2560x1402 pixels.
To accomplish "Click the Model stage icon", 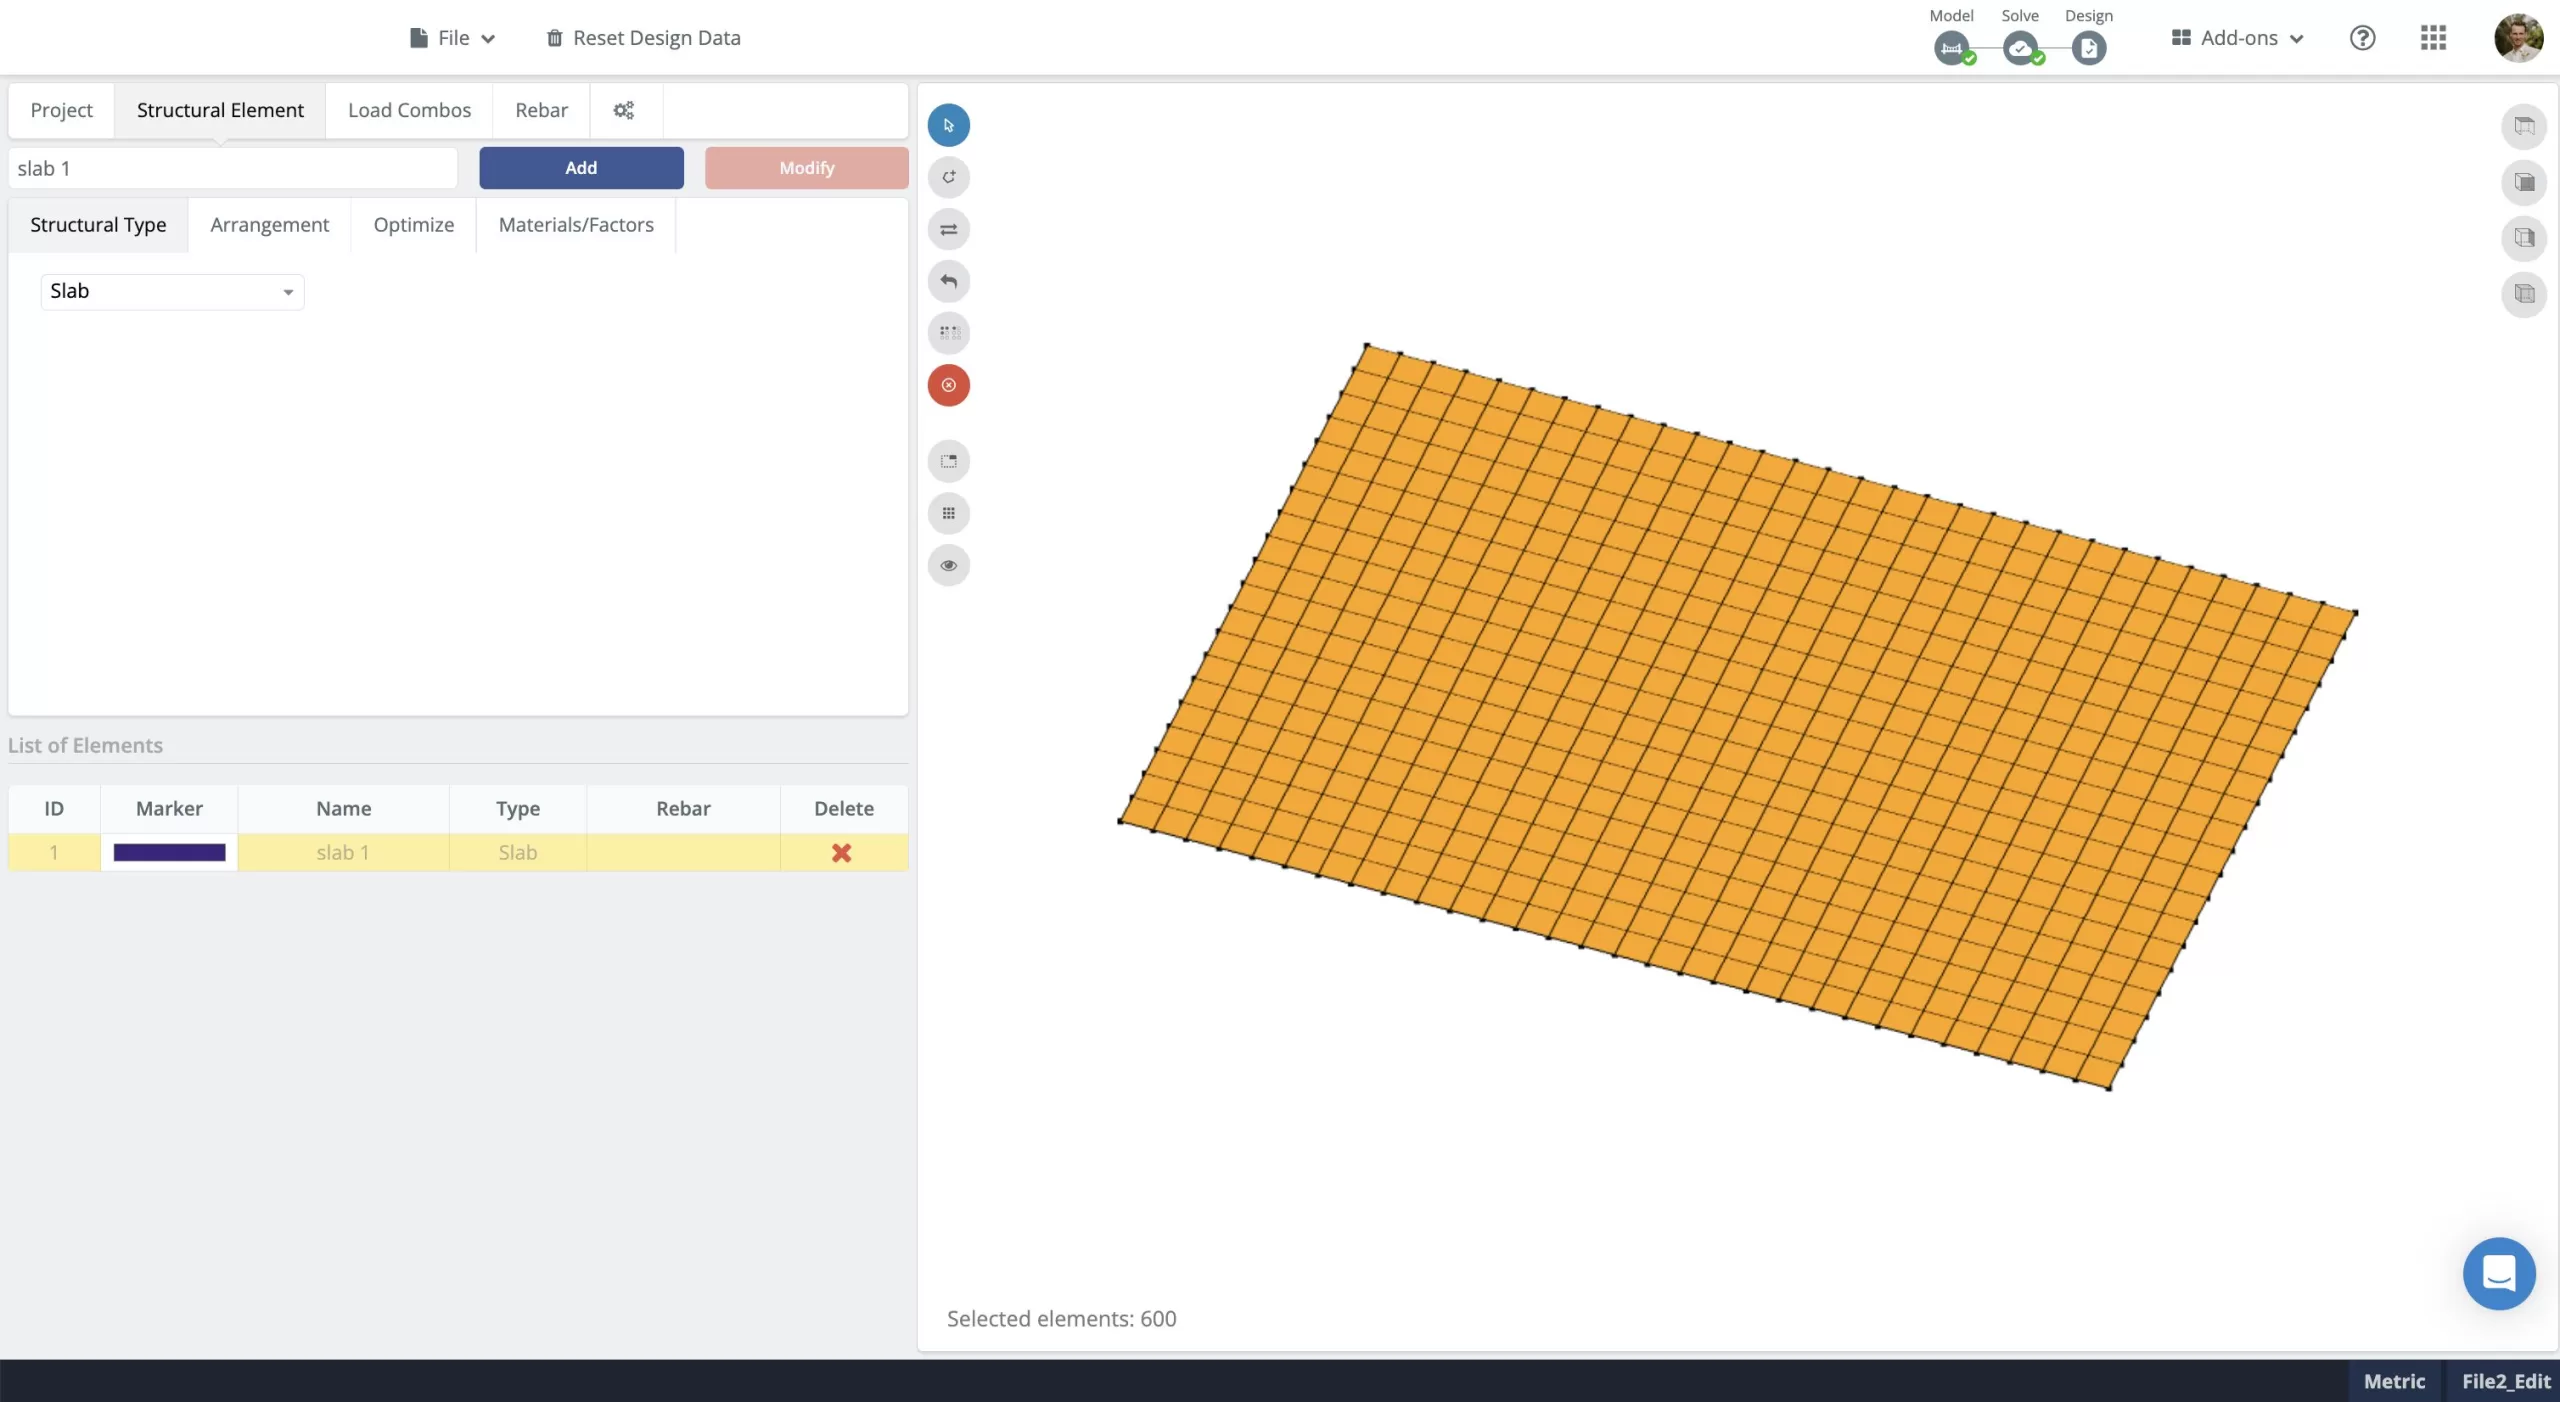I will point(1951,48).
